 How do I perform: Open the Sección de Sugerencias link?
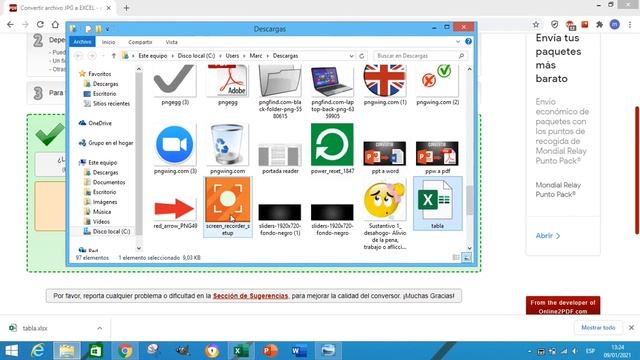point(250,296)
